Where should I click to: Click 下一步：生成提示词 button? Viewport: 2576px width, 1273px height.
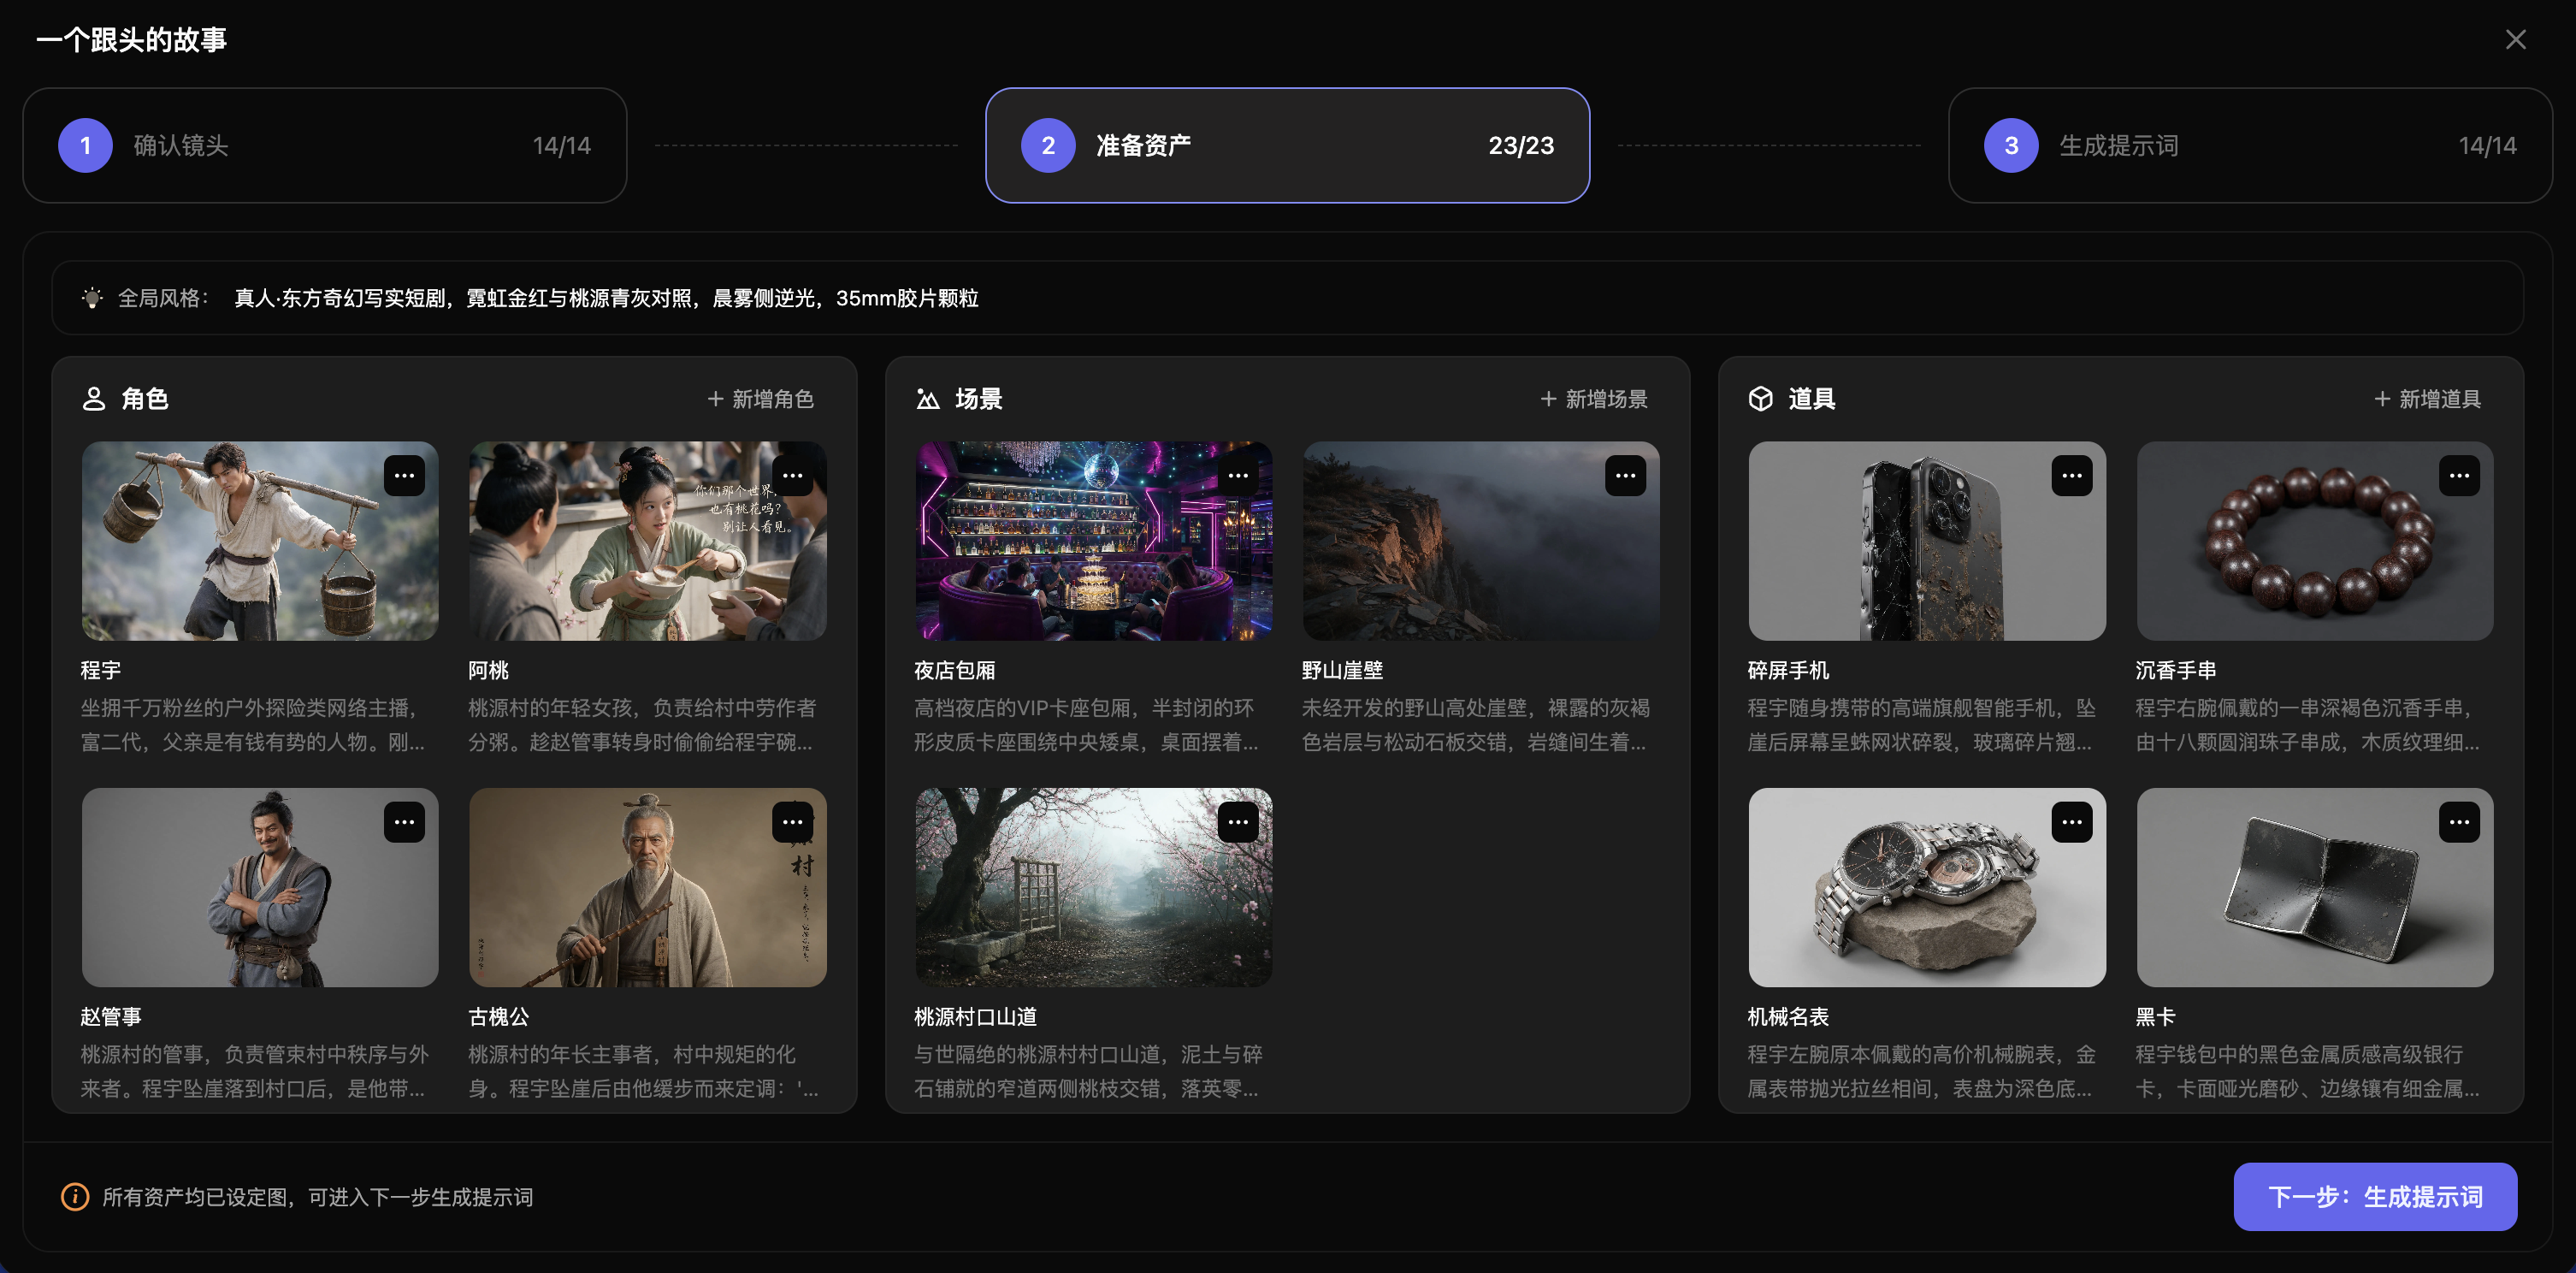[2375, 1197]
